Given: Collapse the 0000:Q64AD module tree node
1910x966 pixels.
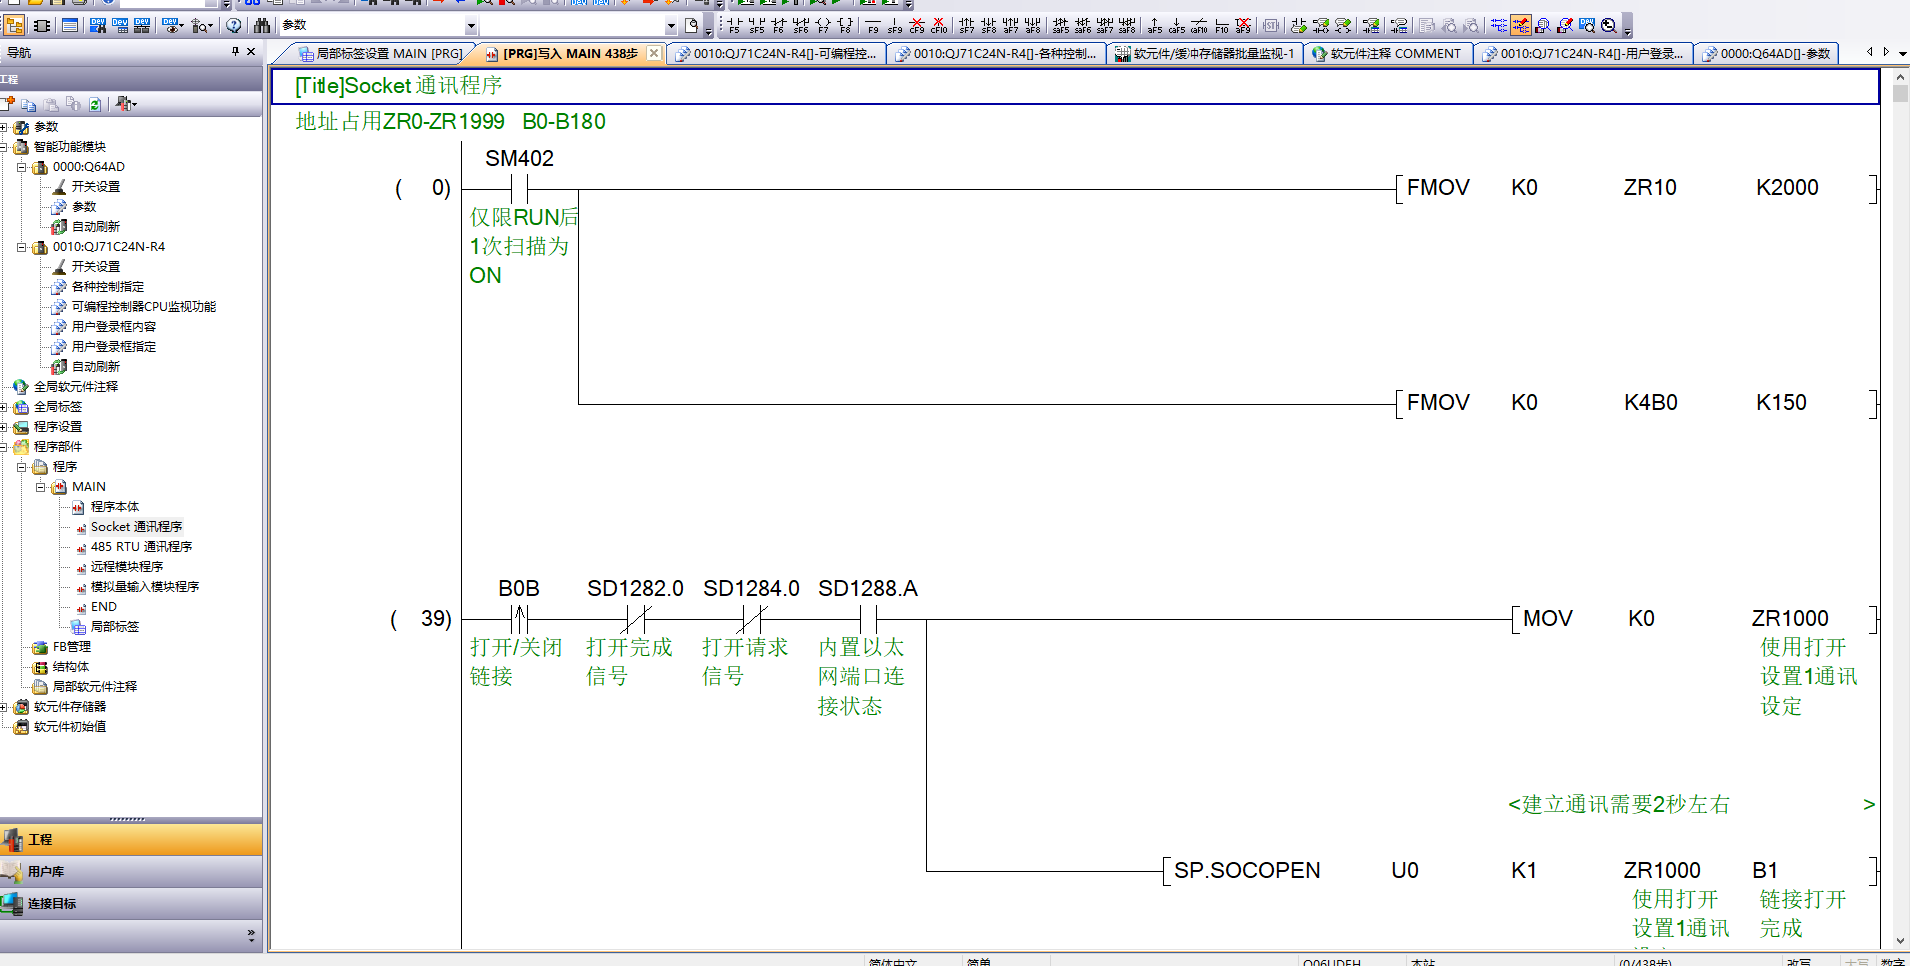Looking at the screenshot, I should pos(21,167).
